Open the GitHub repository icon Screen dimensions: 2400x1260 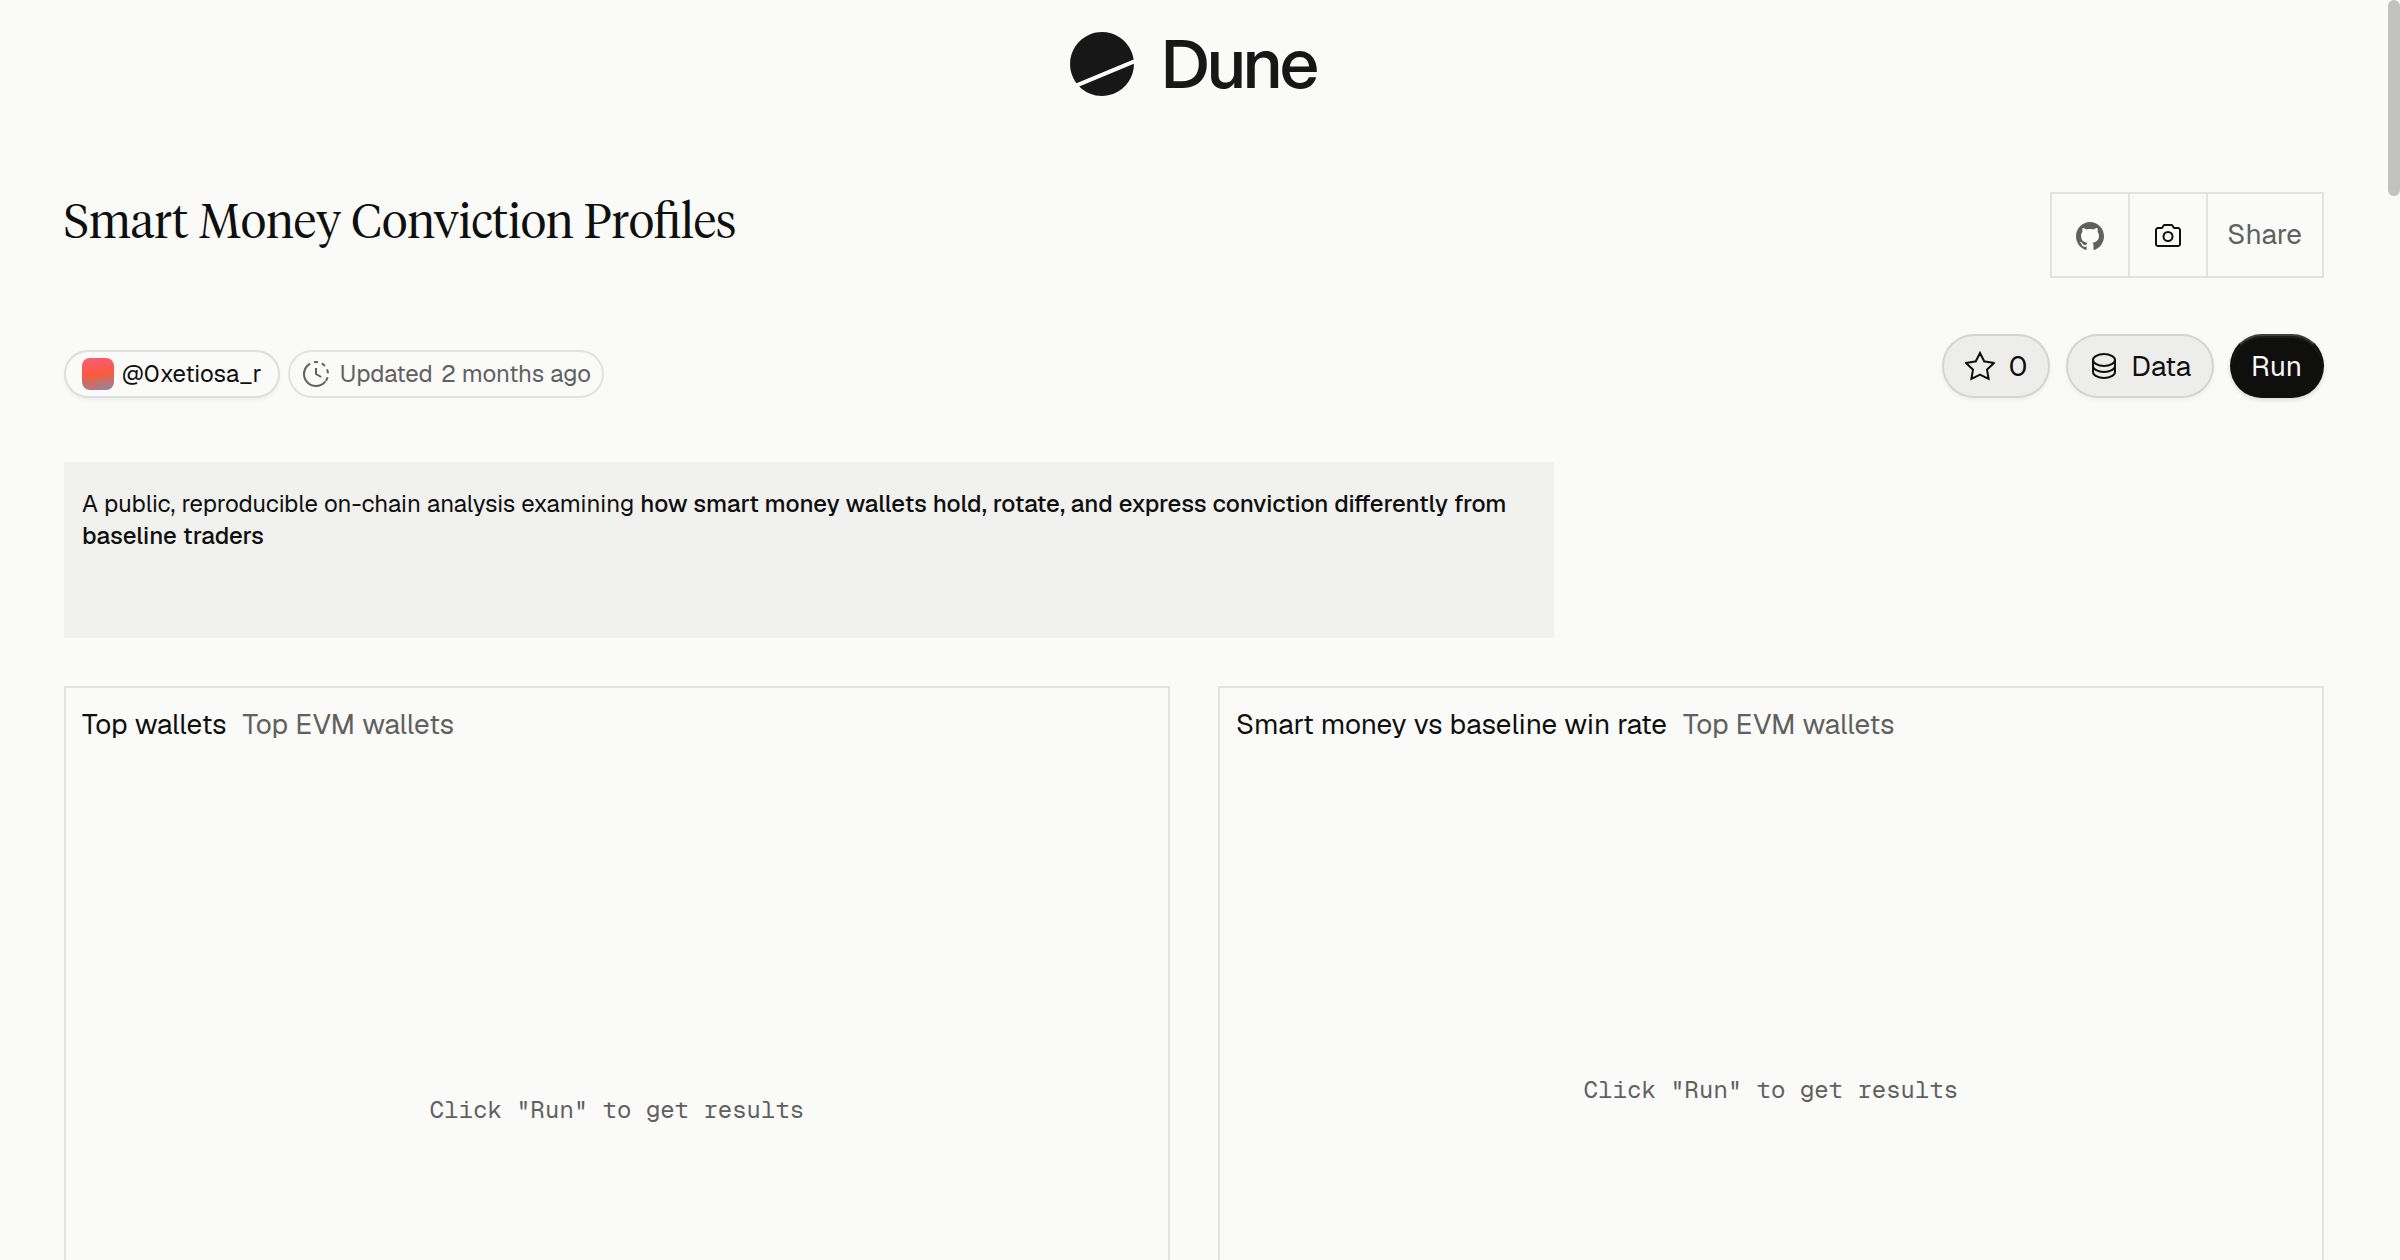pos(2089,235)
